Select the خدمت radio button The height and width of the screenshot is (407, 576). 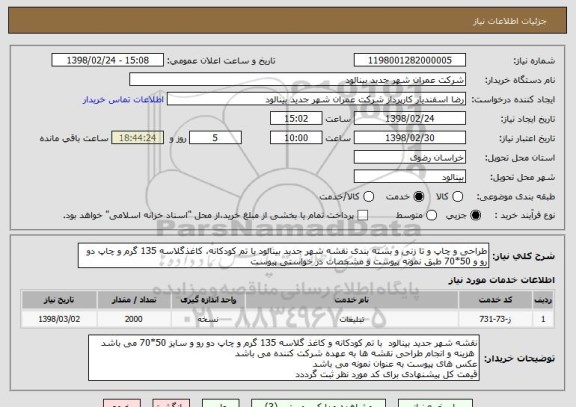point(419,197)
